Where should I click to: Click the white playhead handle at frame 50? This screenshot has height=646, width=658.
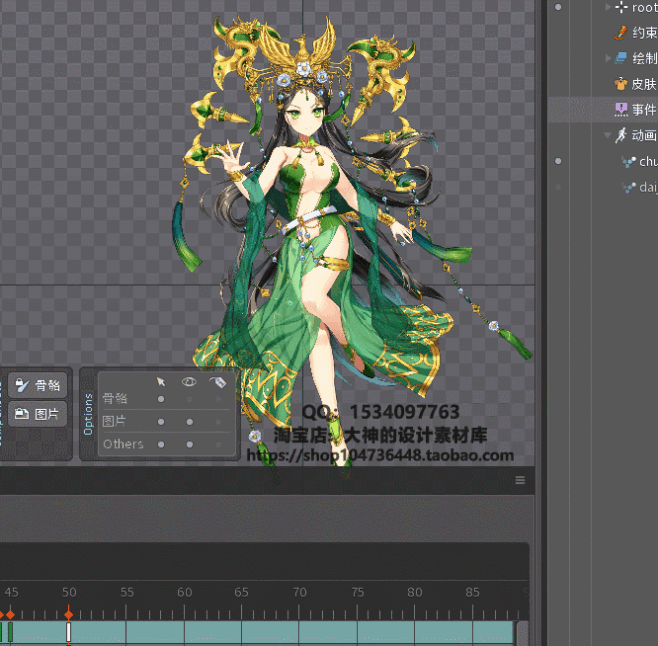click(x=68, y=632)
